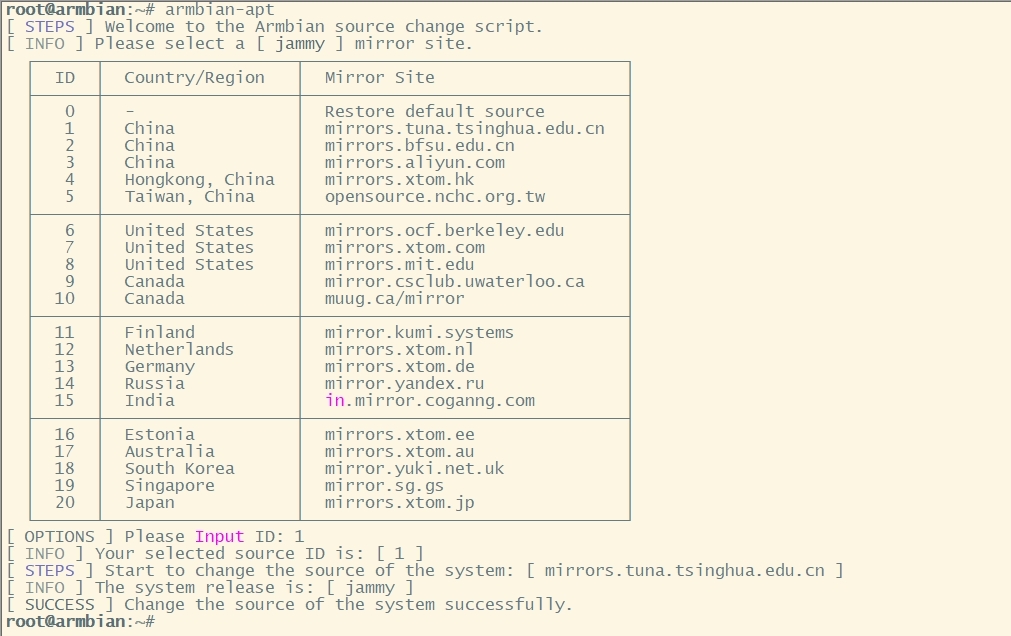Screen dimensions: 1011x636
Task: Click opensource.nchc.org.tw mirror site
Action: tap(434, 197)
